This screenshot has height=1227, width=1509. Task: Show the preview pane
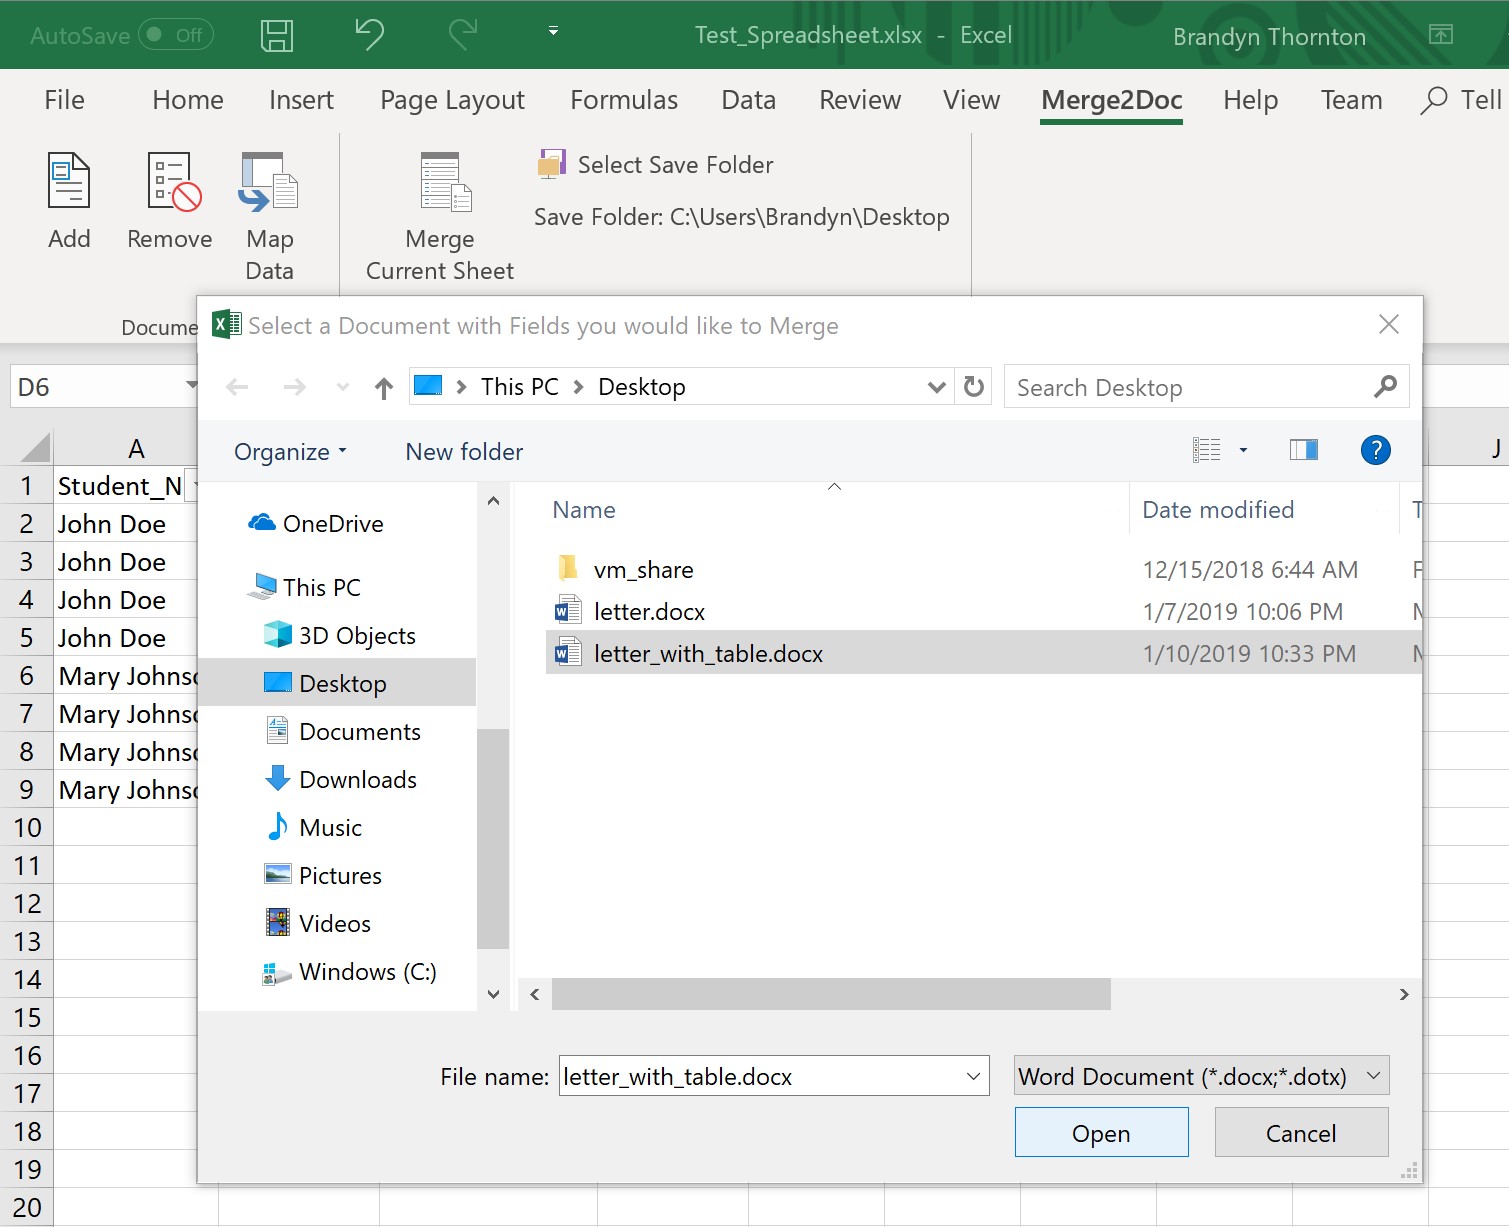point(1304,451)
